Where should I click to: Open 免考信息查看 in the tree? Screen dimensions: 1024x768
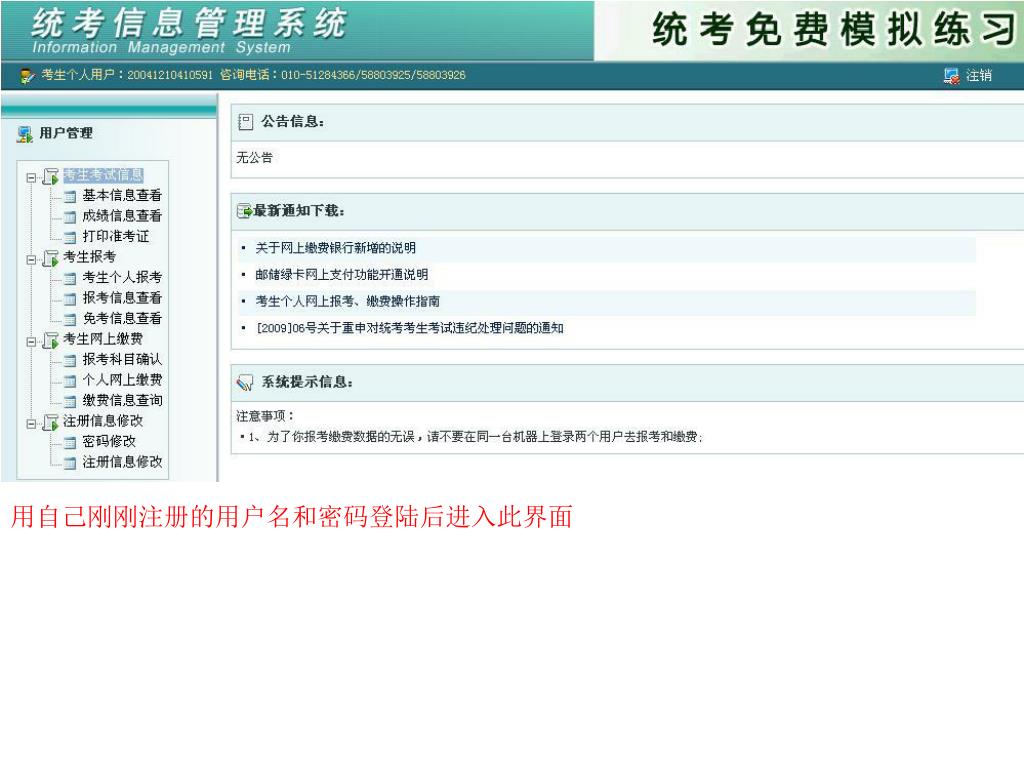coord(122,319)
